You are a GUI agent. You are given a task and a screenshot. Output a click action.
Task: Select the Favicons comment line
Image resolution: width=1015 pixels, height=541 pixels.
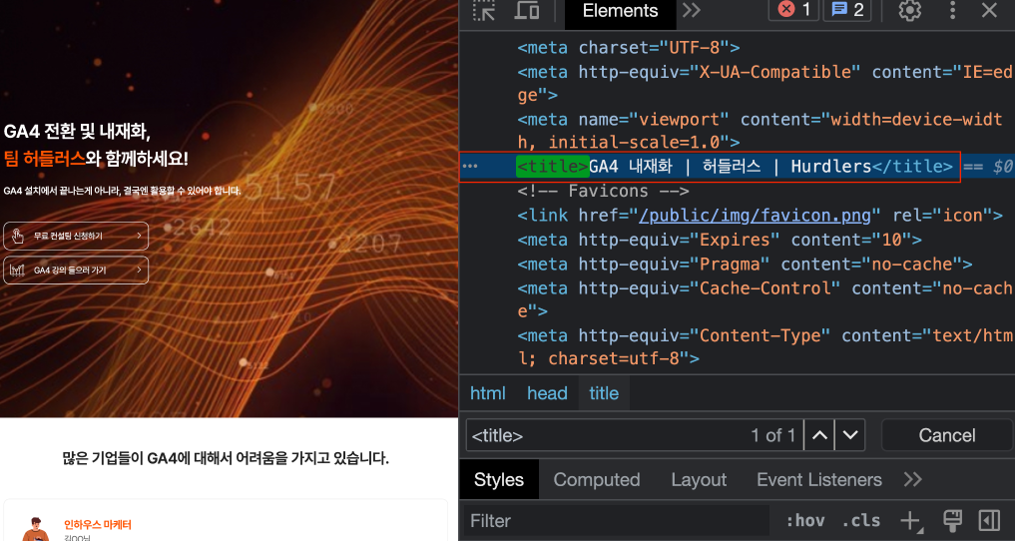pyautogui.click(x=603, y=192)
